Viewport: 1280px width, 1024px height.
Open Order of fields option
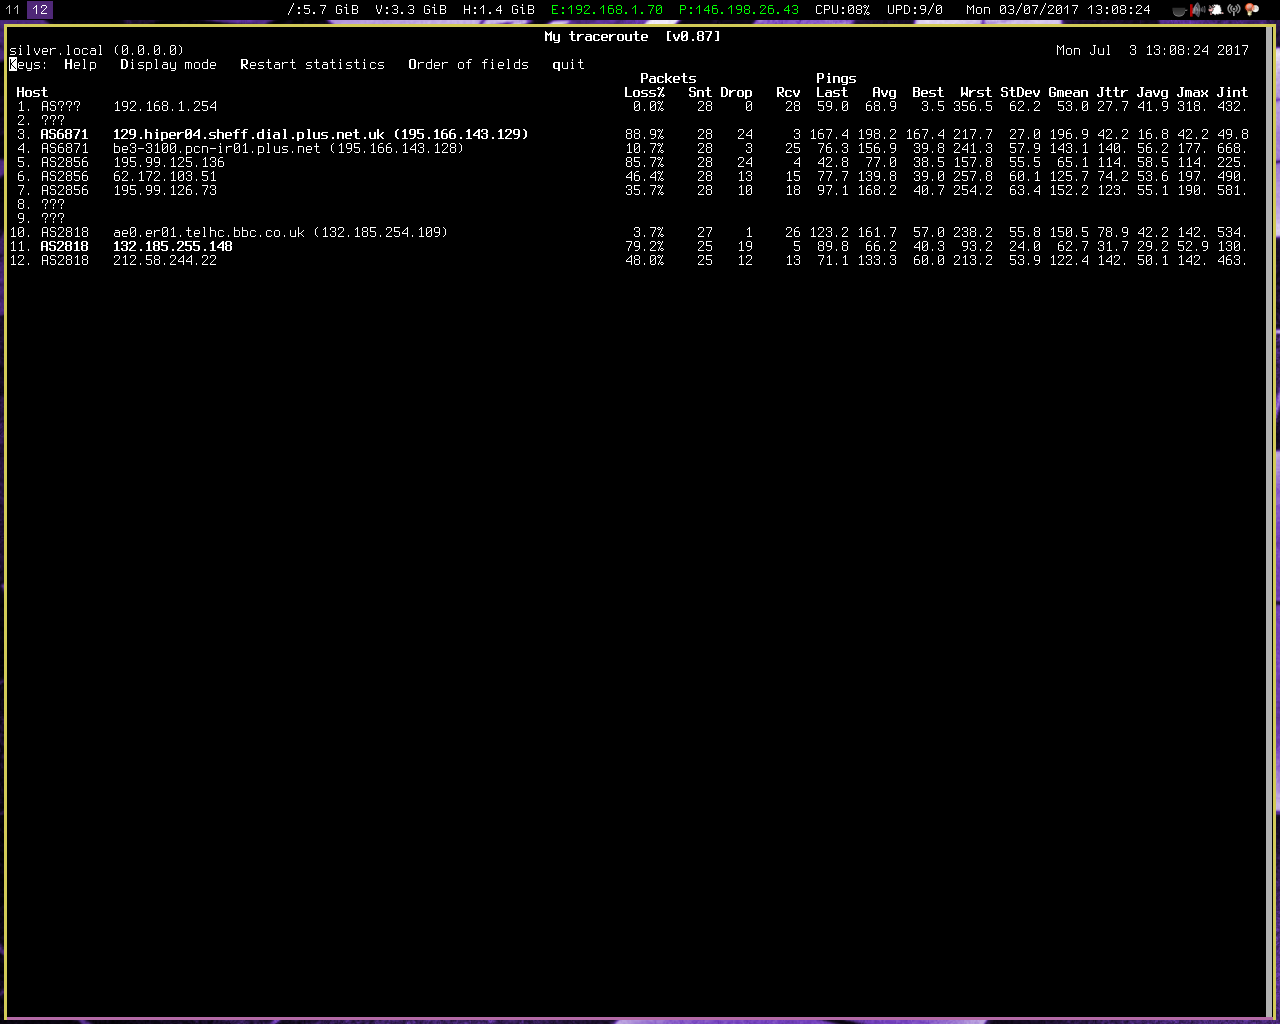click(x=468, y=64)
